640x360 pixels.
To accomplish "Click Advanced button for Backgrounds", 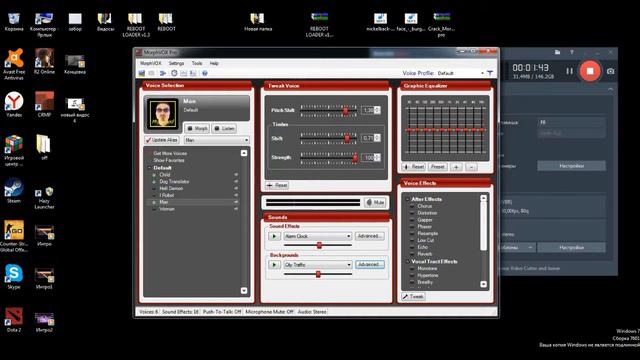I will coord(369,264).
